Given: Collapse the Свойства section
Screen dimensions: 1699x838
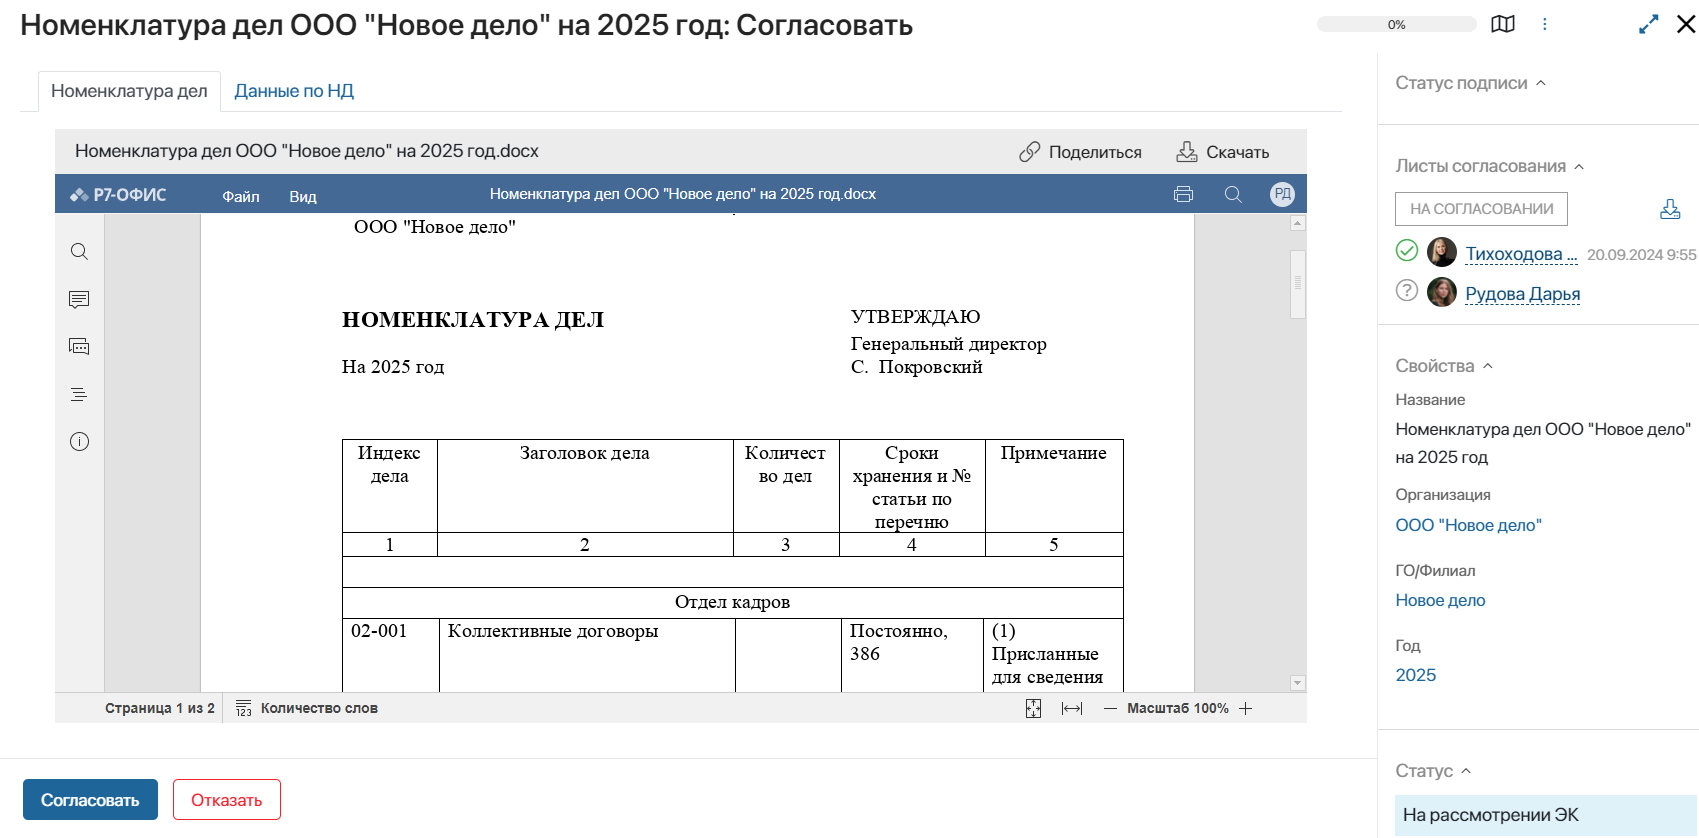Looking at the screenshot, I should 1488,366.
